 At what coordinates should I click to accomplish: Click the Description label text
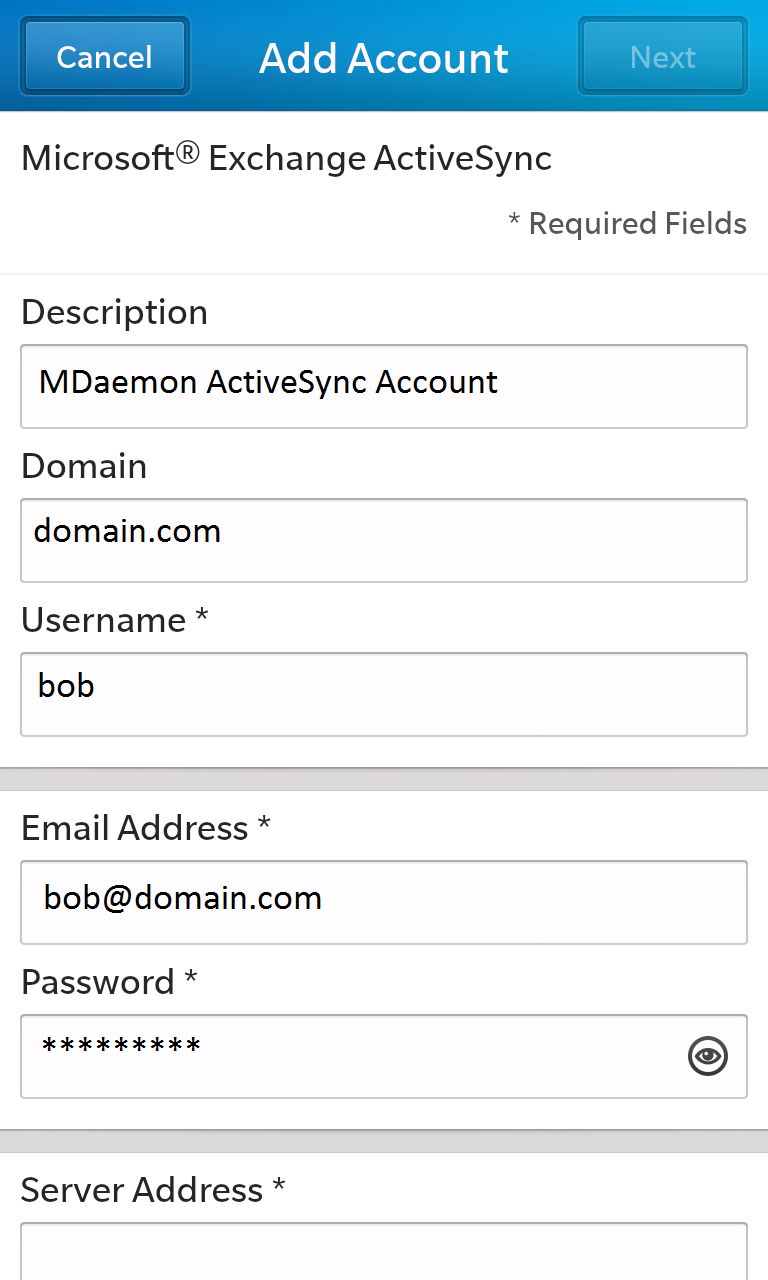click(x=114, y=312)
